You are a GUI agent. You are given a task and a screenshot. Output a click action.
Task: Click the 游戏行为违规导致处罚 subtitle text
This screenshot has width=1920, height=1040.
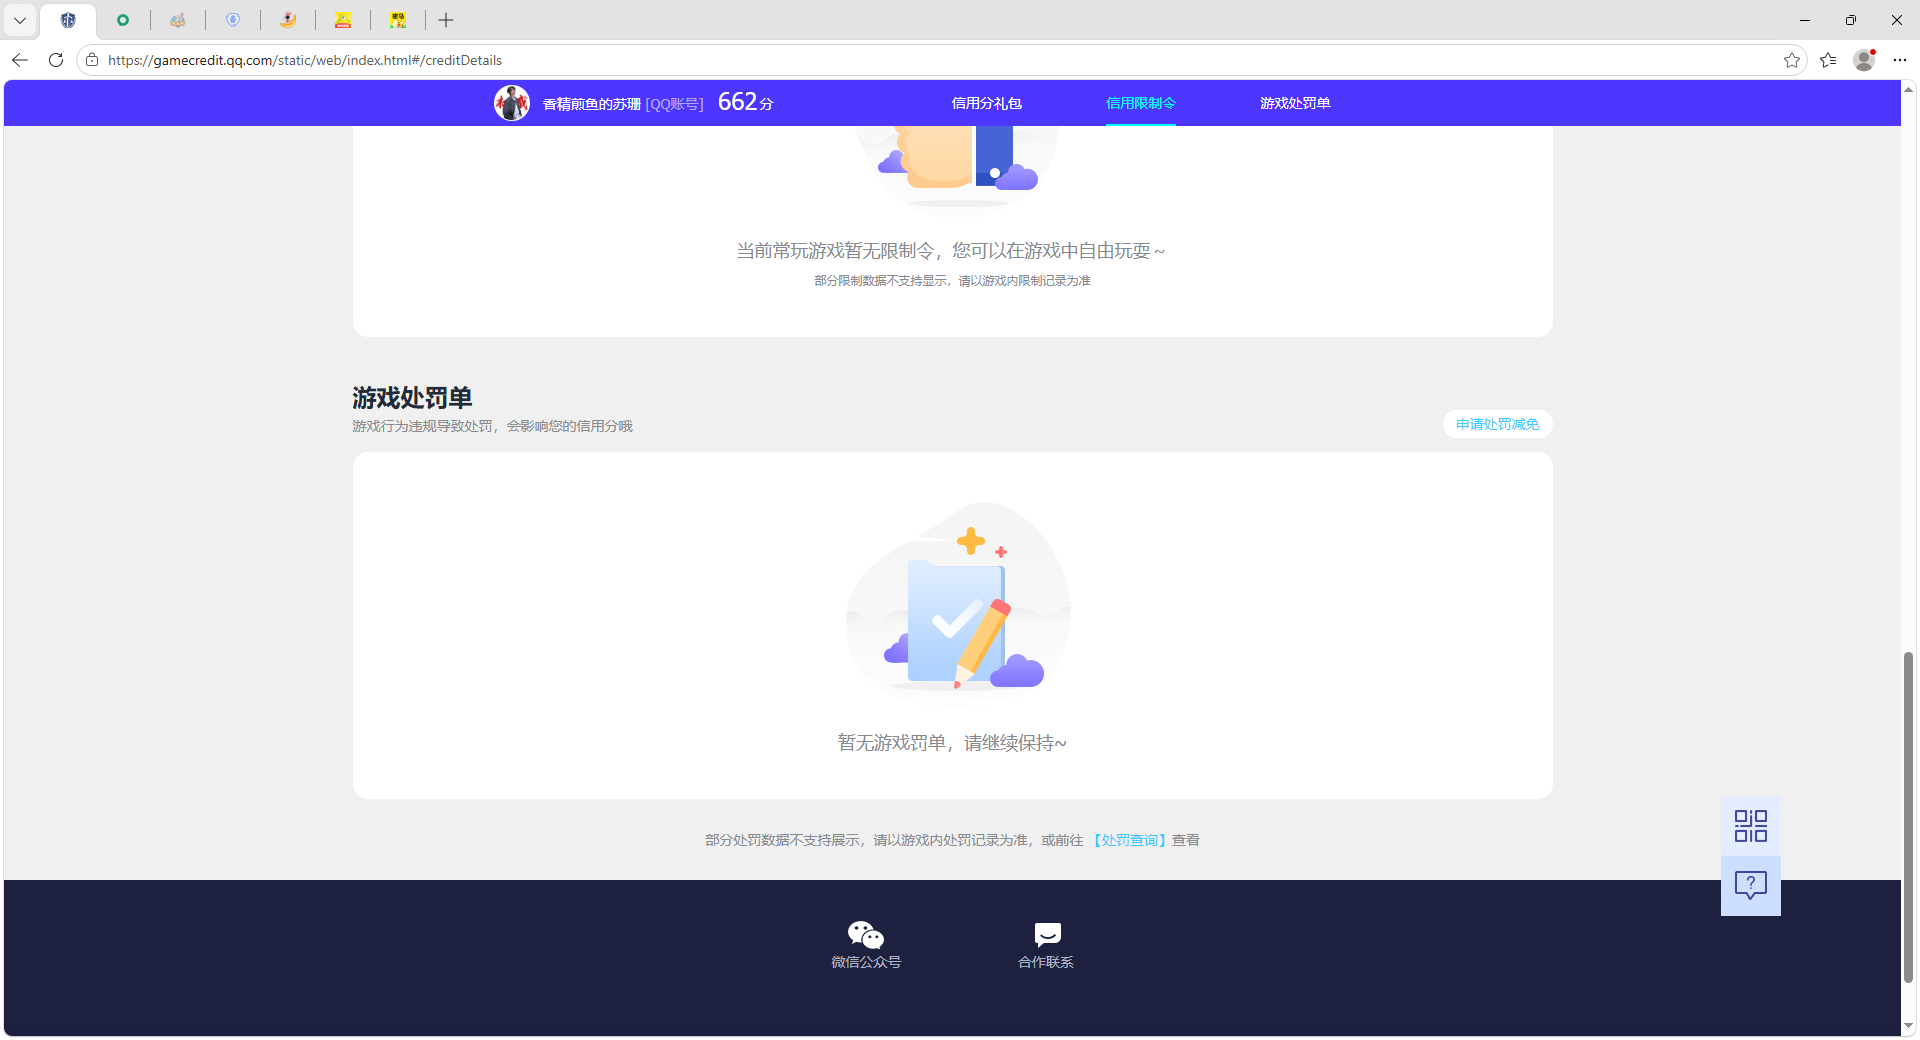492,426
